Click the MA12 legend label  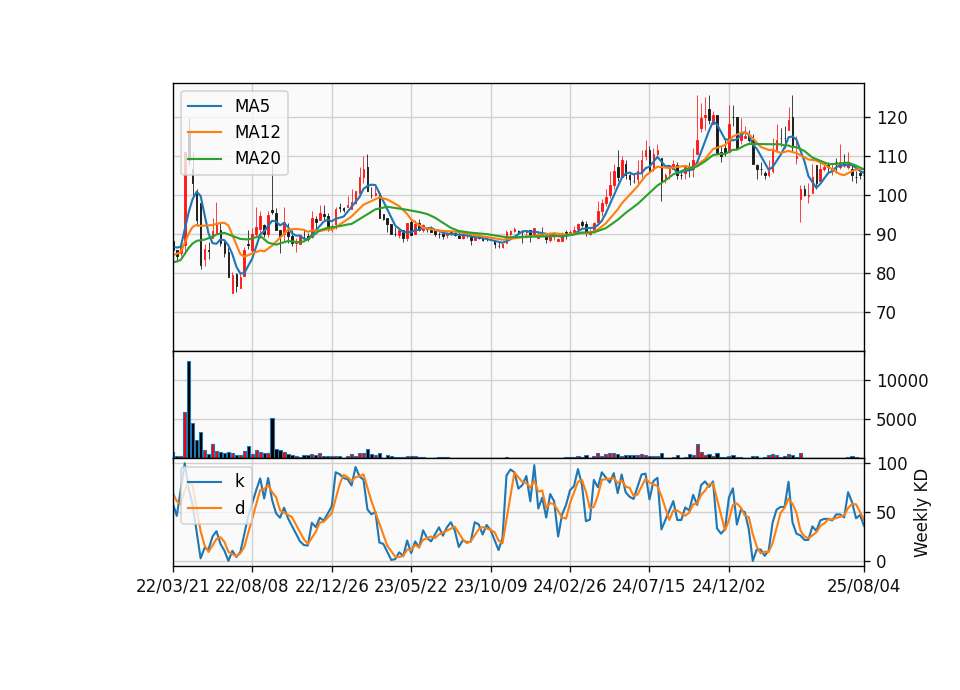click(257, 132)
